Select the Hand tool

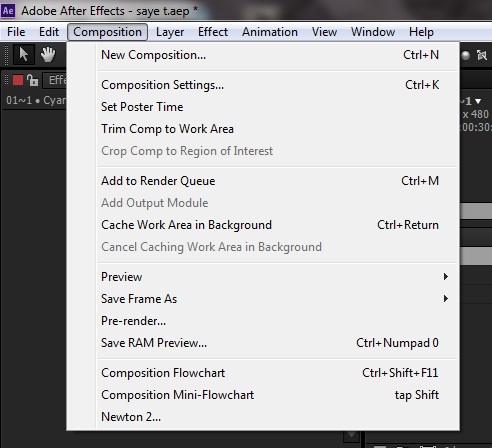48,54
